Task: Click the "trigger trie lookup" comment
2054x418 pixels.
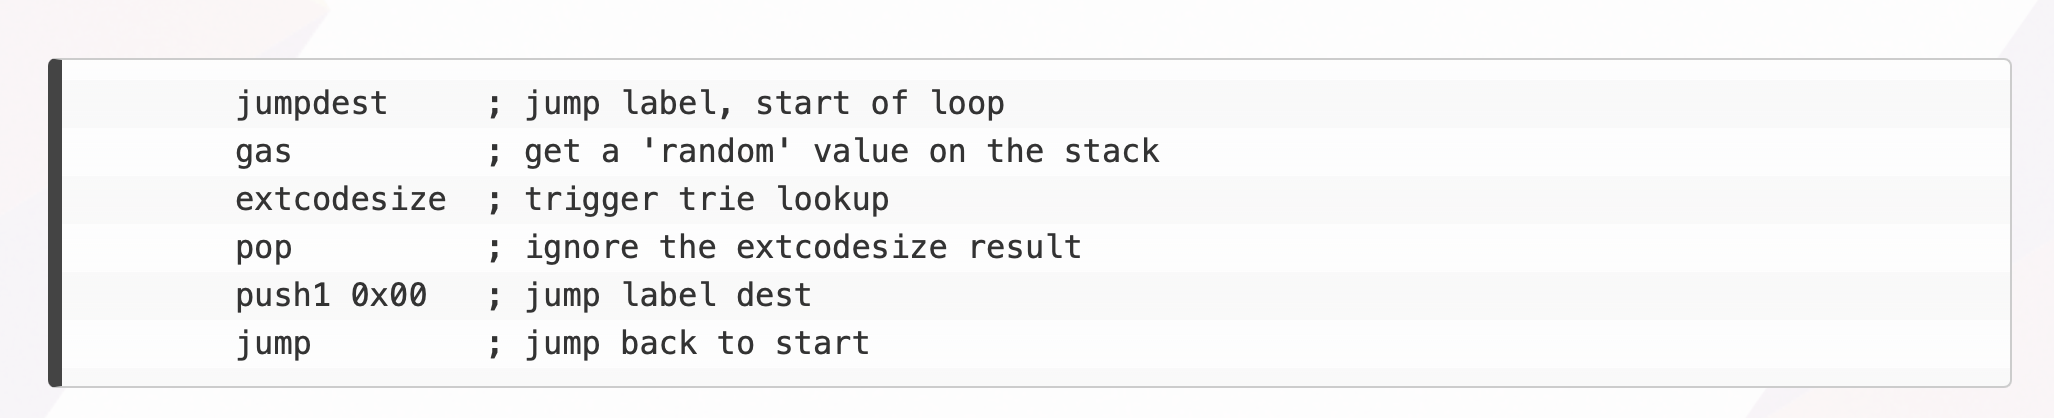Action: coord(706,200)
